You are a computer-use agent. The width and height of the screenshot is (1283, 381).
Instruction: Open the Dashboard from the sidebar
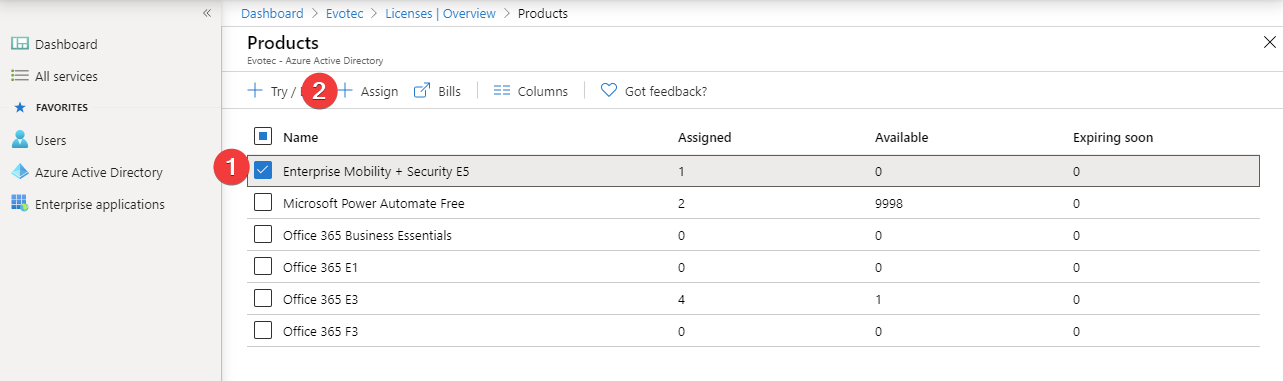pos(65,44)
